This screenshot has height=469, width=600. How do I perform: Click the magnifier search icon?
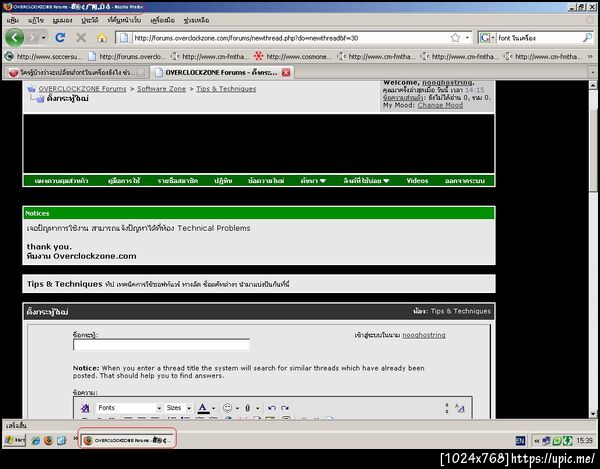tap(587, 37)
